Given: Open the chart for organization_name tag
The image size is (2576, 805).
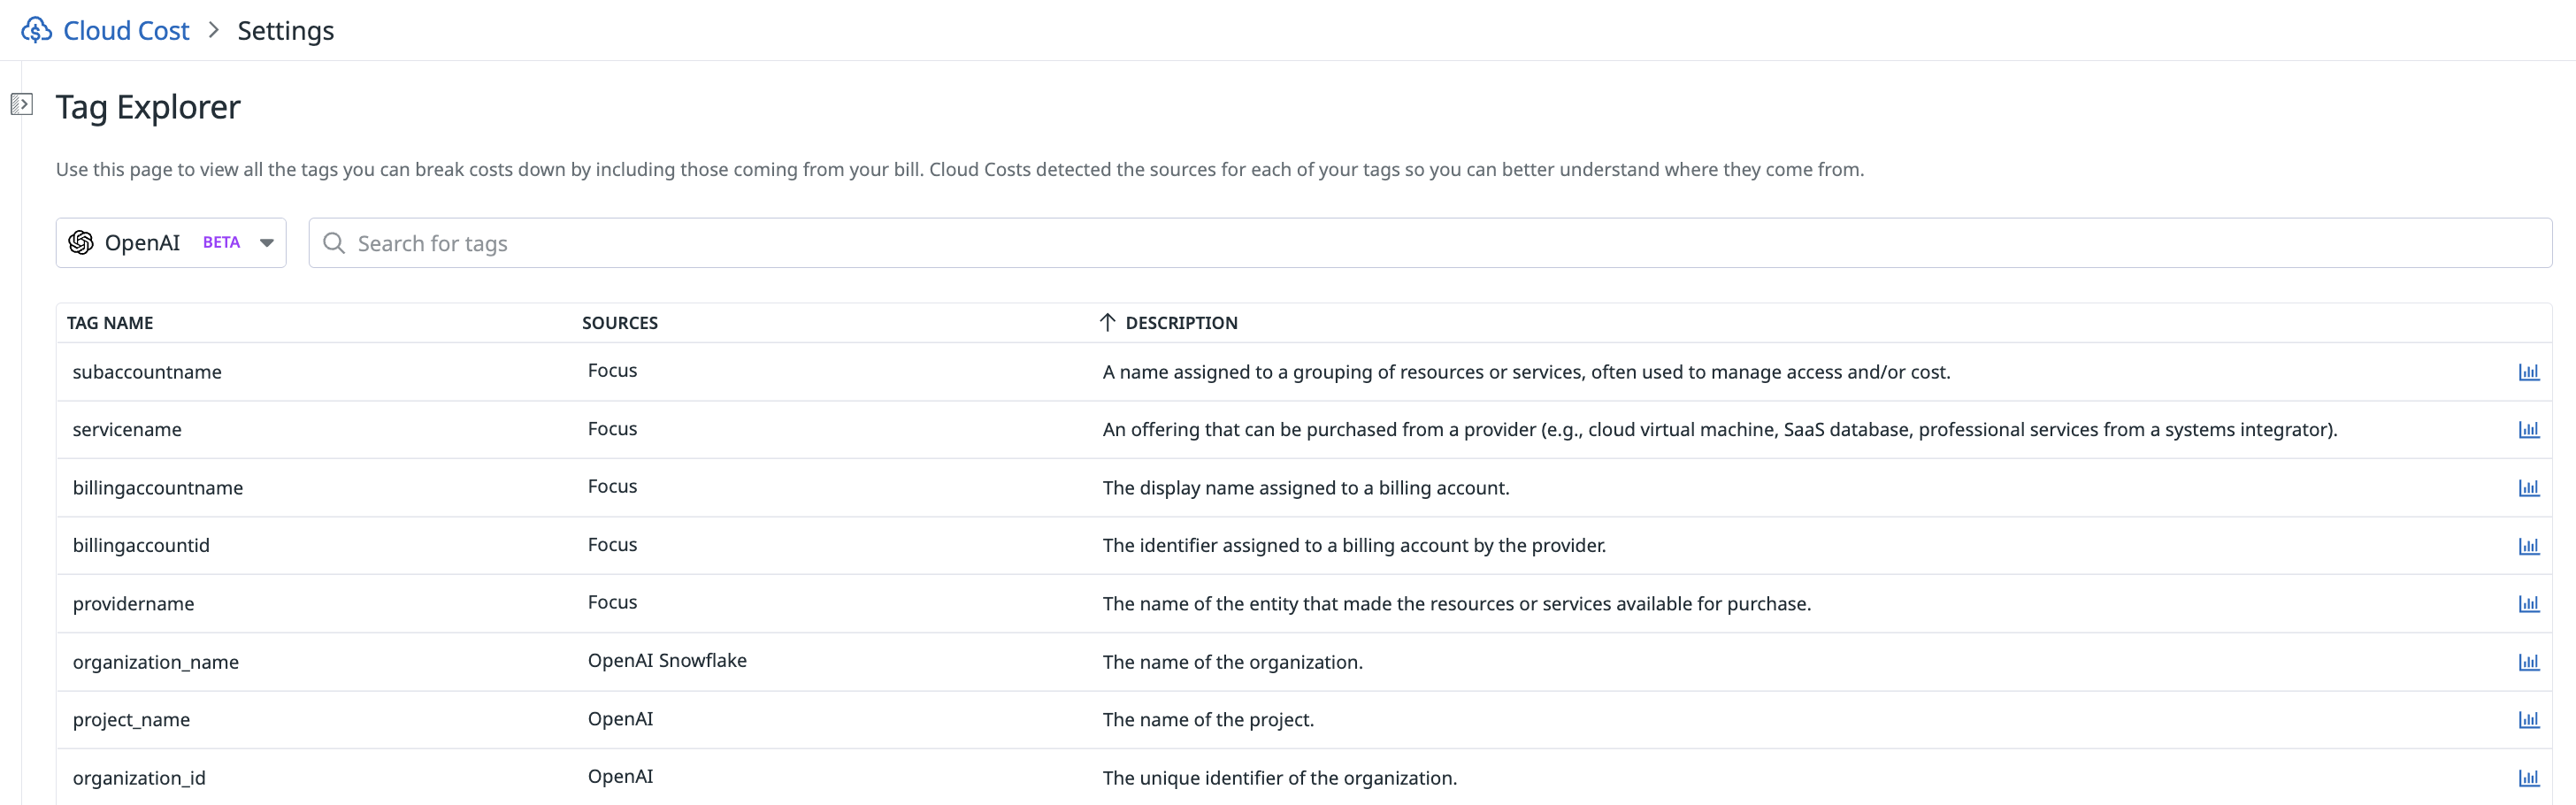Looking at the screenshot, I should coord(2529,661).
